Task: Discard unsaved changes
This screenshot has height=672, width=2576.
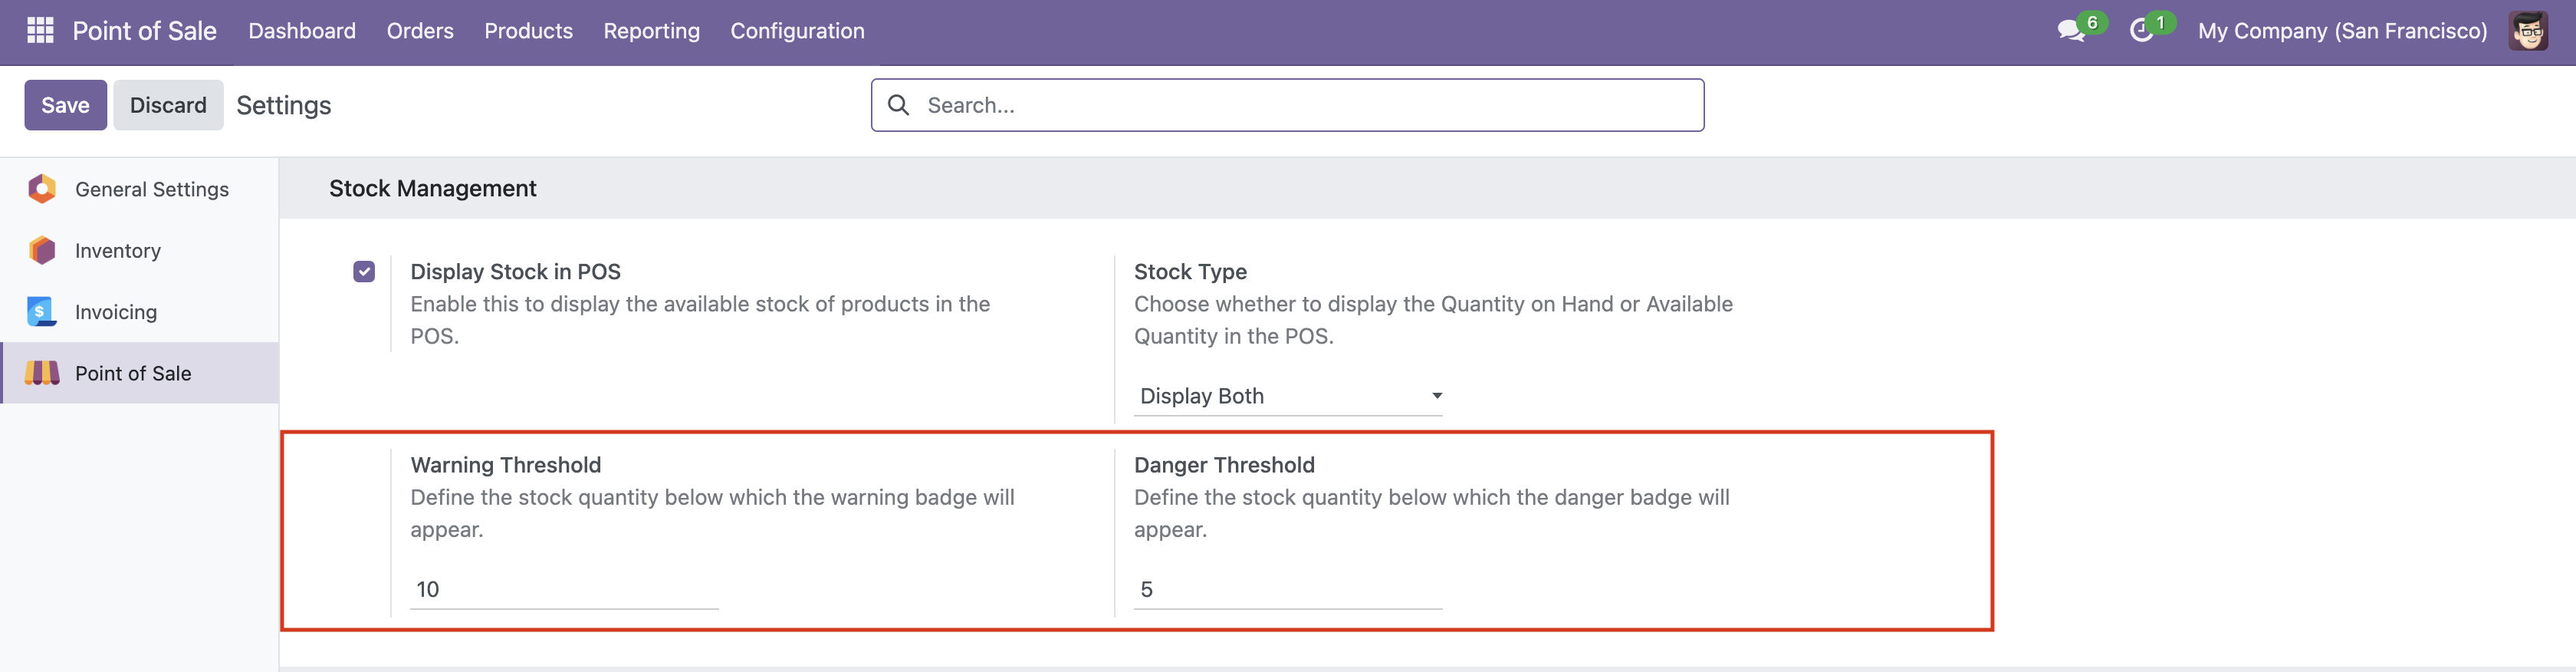Action: [168, 104]
